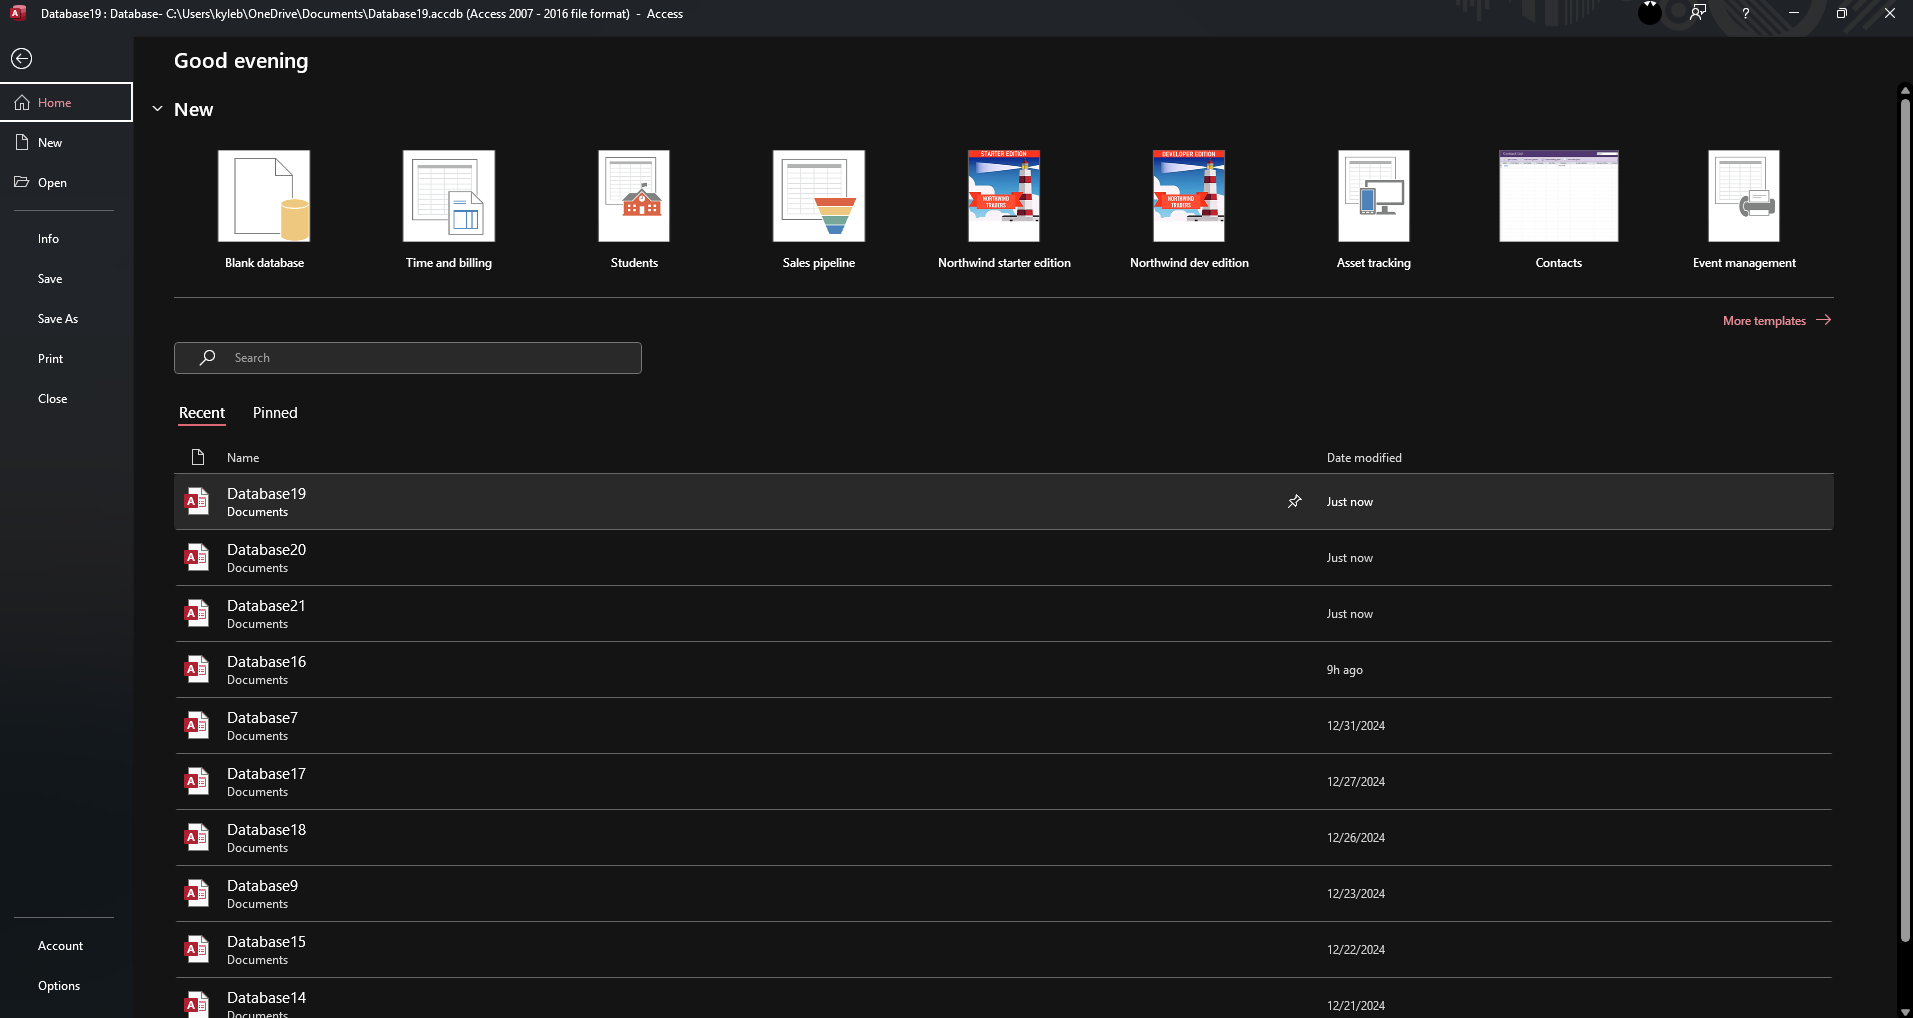Click the Search databases field
This screenshot has width=1913, height=1018.
coord(408,358)
